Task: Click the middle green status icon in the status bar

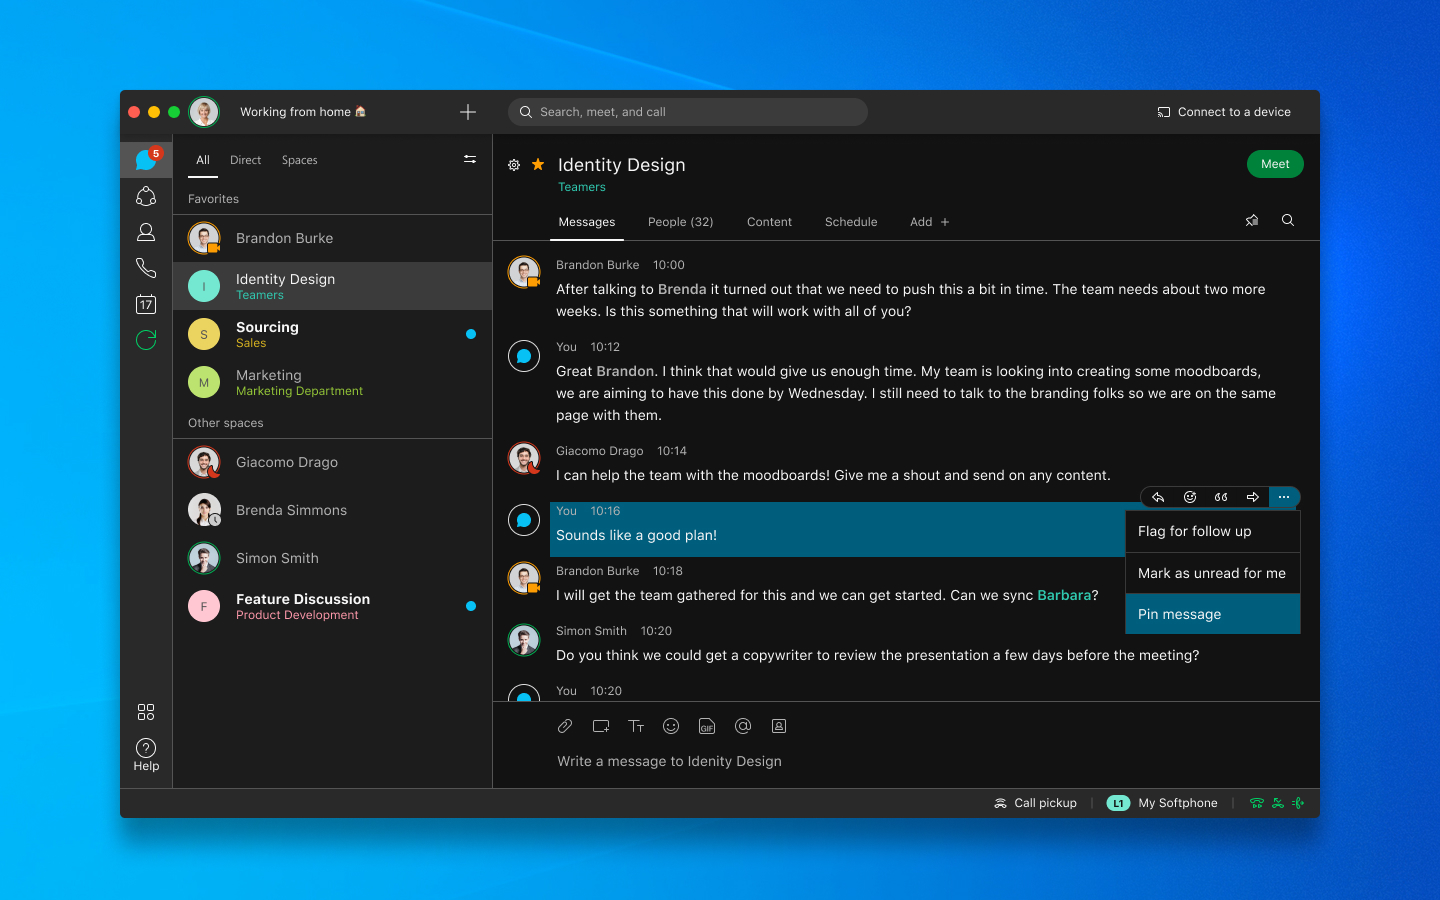Action: click(x=1278, y=803)
